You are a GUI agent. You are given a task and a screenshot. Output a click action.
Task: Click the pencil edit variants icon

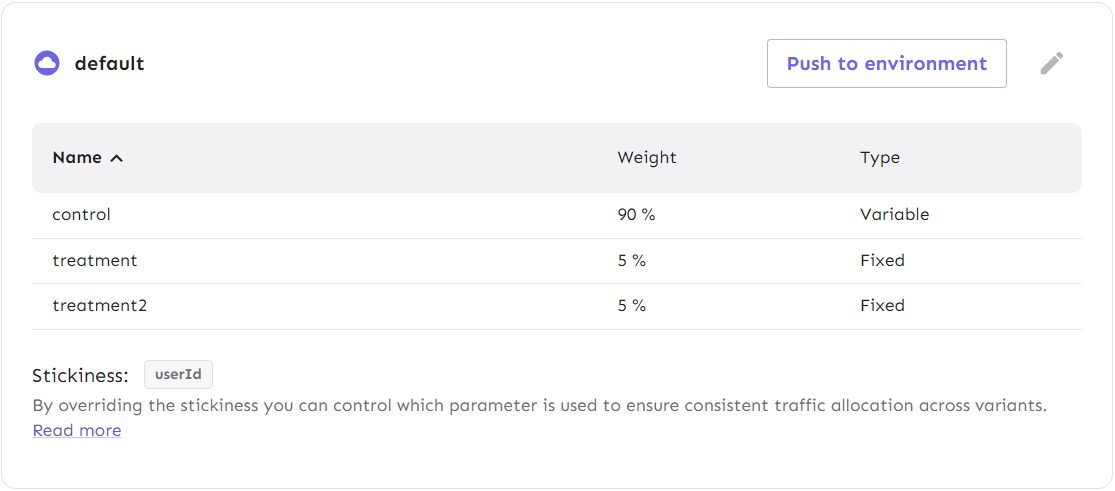click(x=1052, y=63)
